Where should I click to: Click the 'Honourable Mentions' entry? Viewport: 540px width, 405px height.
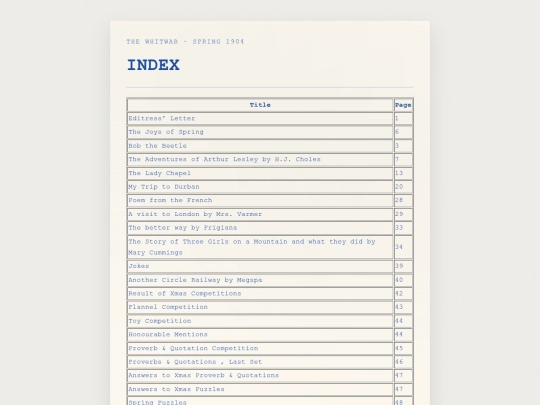point(260,335)
